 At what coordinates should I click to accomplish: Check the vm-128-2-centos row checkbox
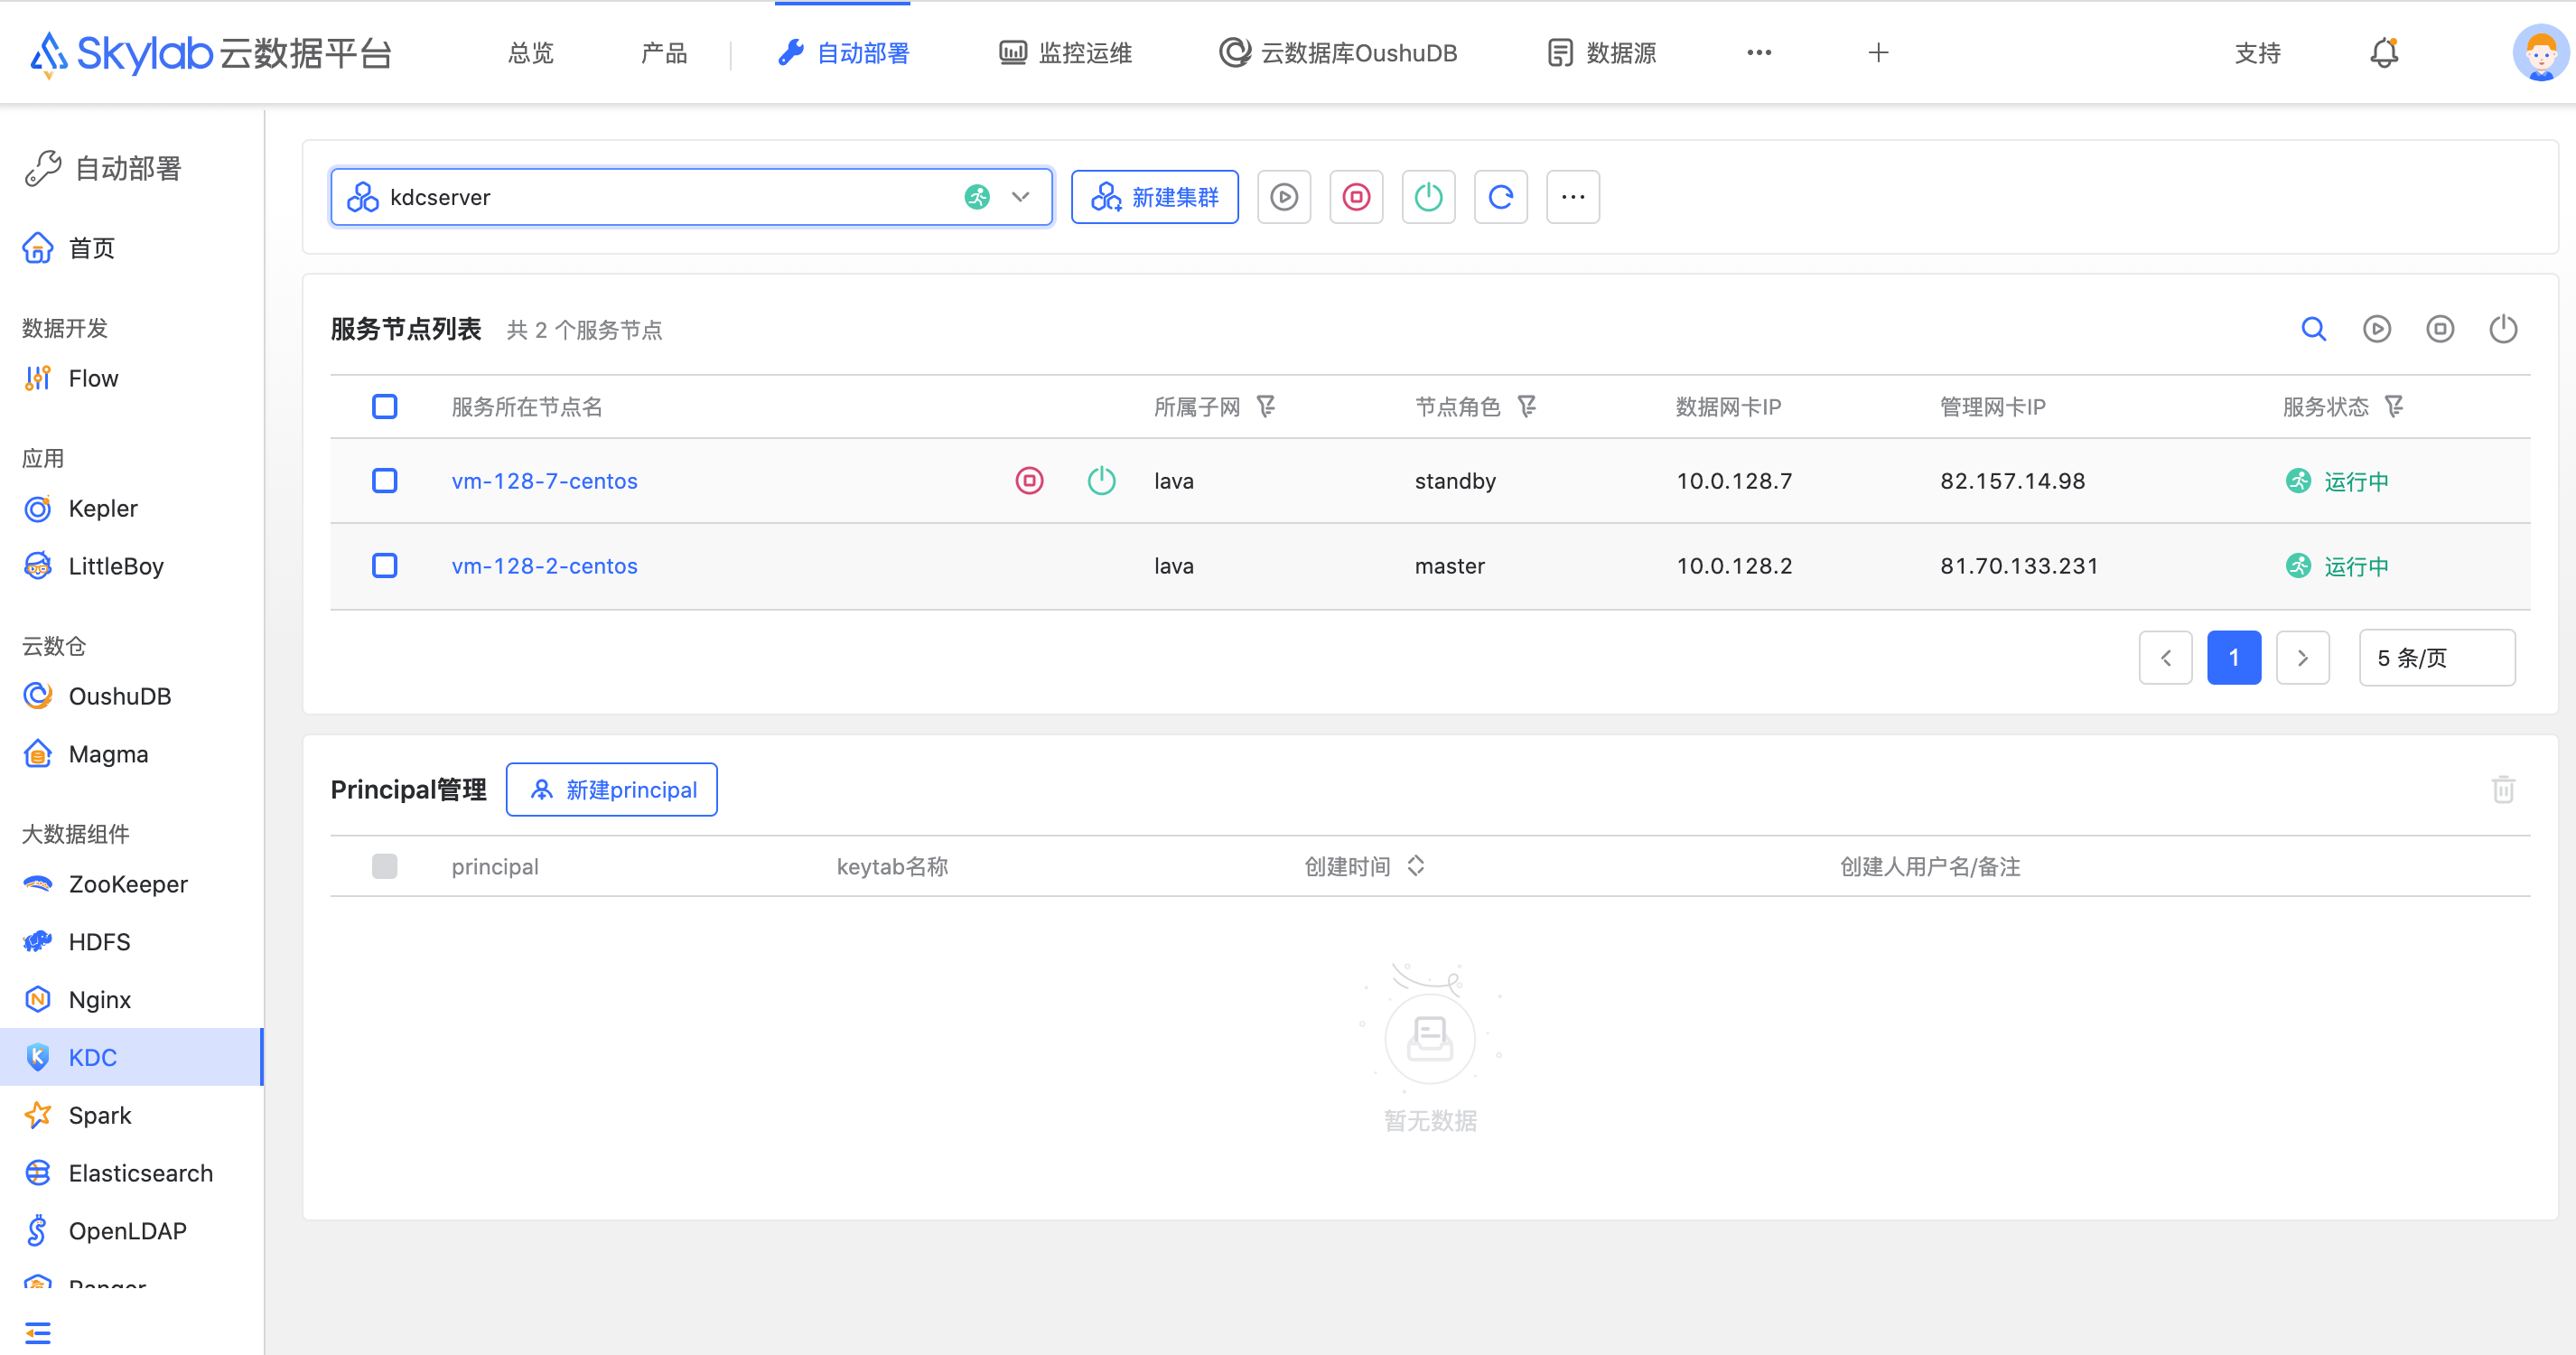point(384,566)
